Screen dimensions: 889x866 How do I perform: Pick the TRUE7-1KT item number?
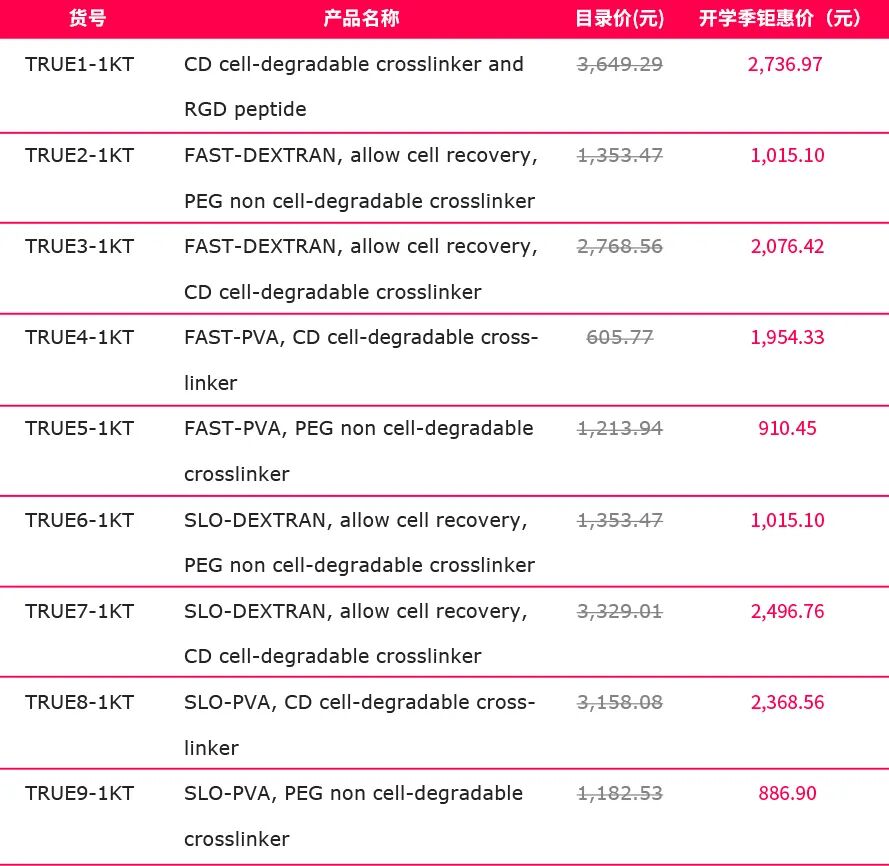[x=80, y=611]
